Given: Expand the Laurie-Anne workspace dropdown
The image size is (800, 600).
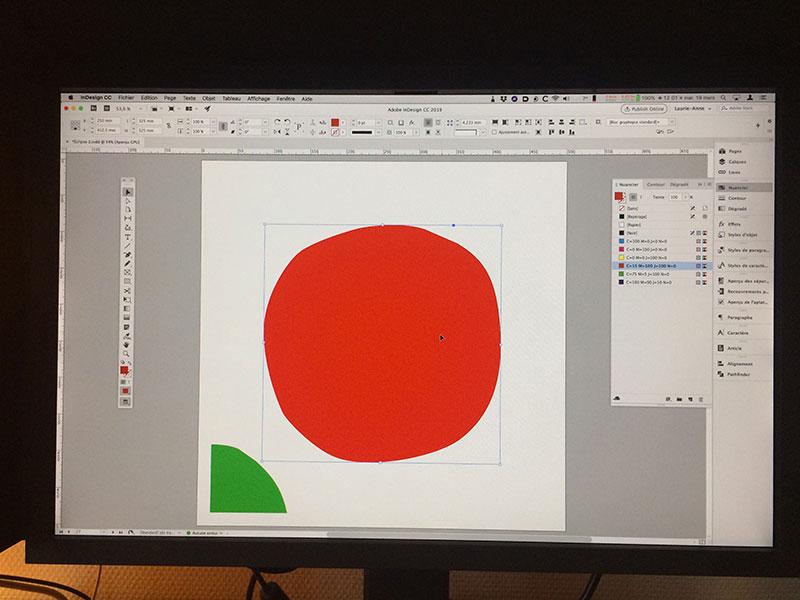Looking at the screenshot, I should (x=702, y=108).
